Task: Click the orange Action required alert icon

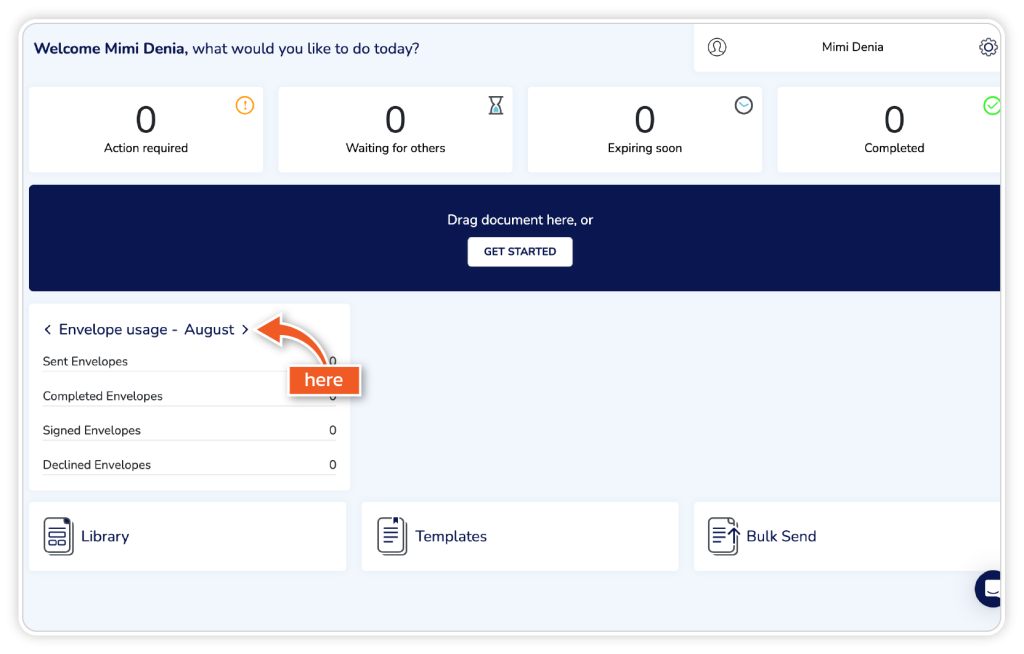Action: (245, 105)
